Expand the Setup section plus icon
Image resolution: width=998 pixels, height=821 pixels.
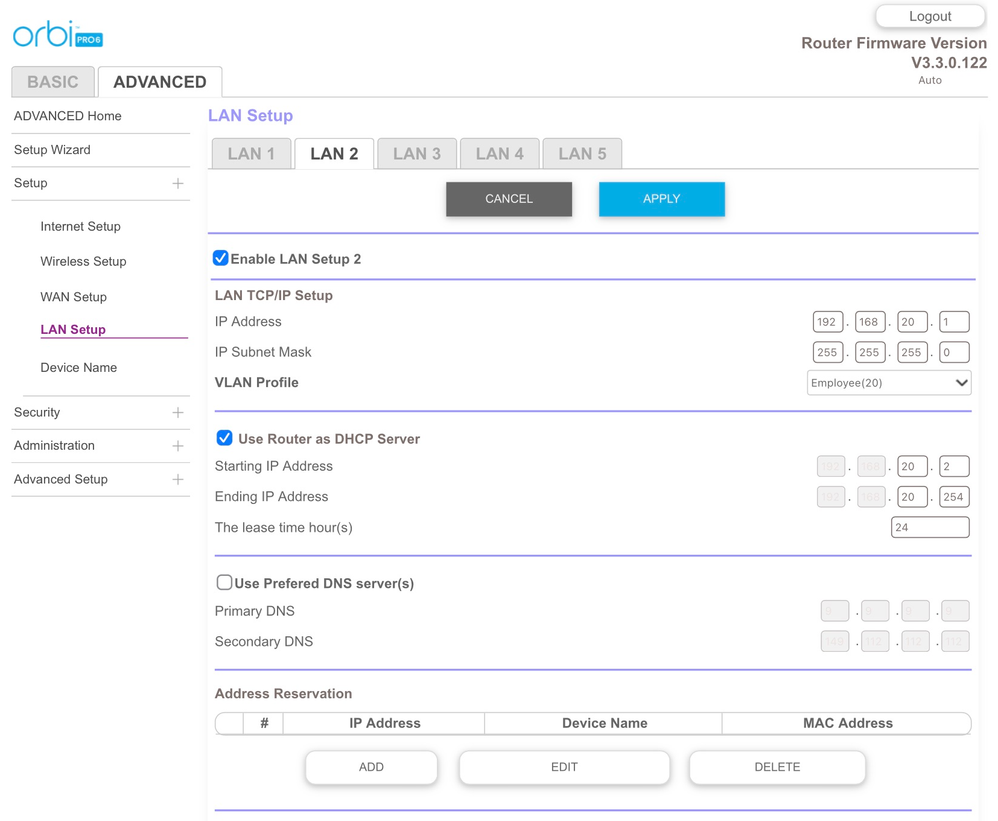click(x=178, y=184)
